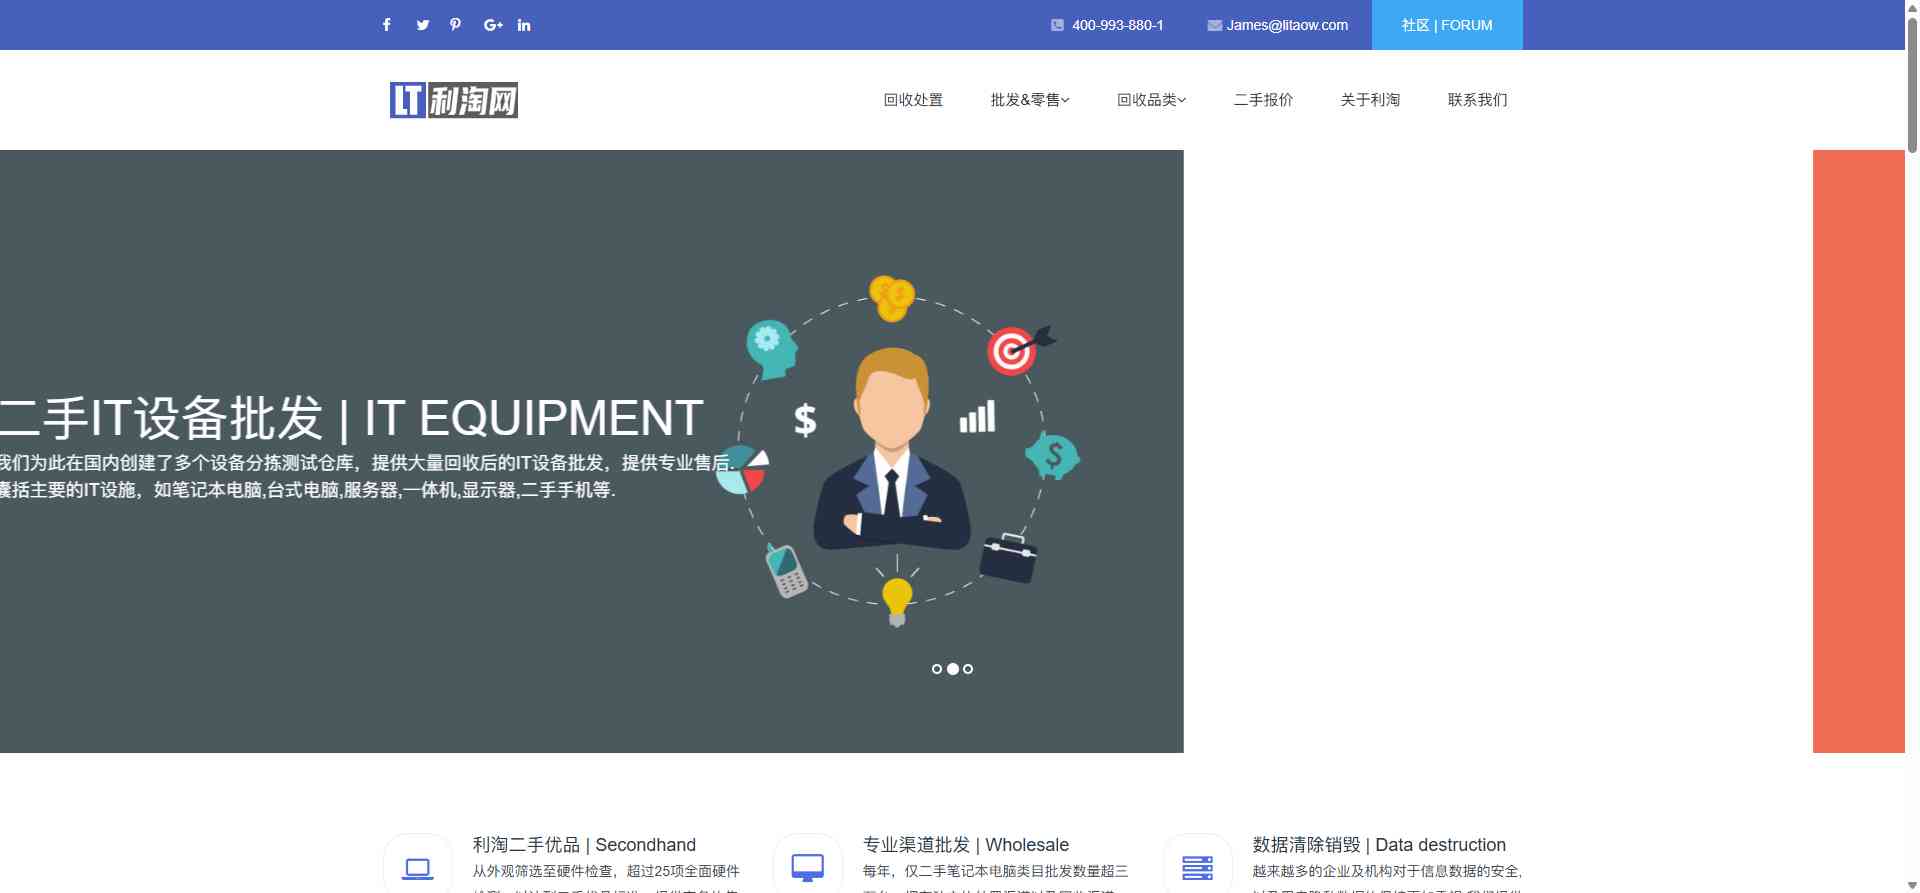Click the LinkedIn icon
1920x893 pixels.
pyautogui.click(x=524, y=25)
